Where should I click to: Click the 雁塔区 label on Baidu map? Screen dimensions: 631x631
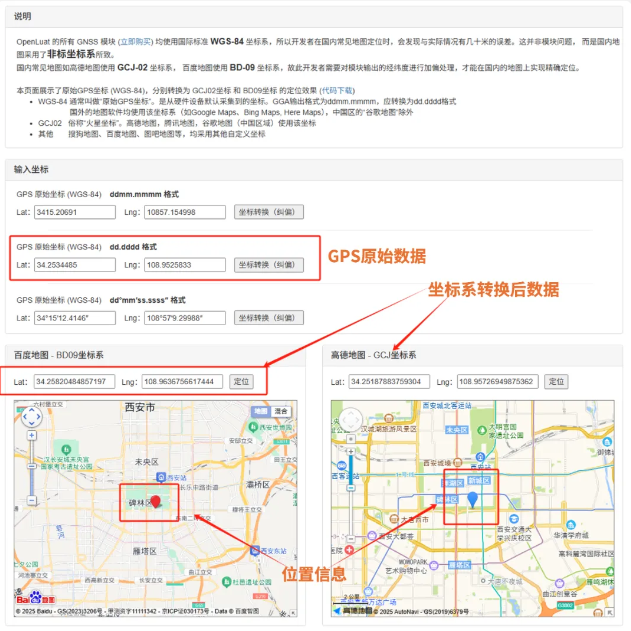click(144, 551)
